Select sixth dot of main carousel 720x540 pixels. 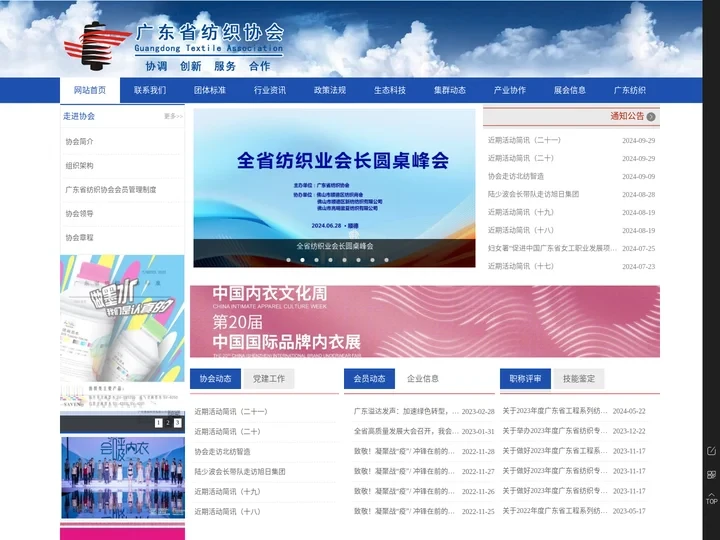[x=358, y=260]
